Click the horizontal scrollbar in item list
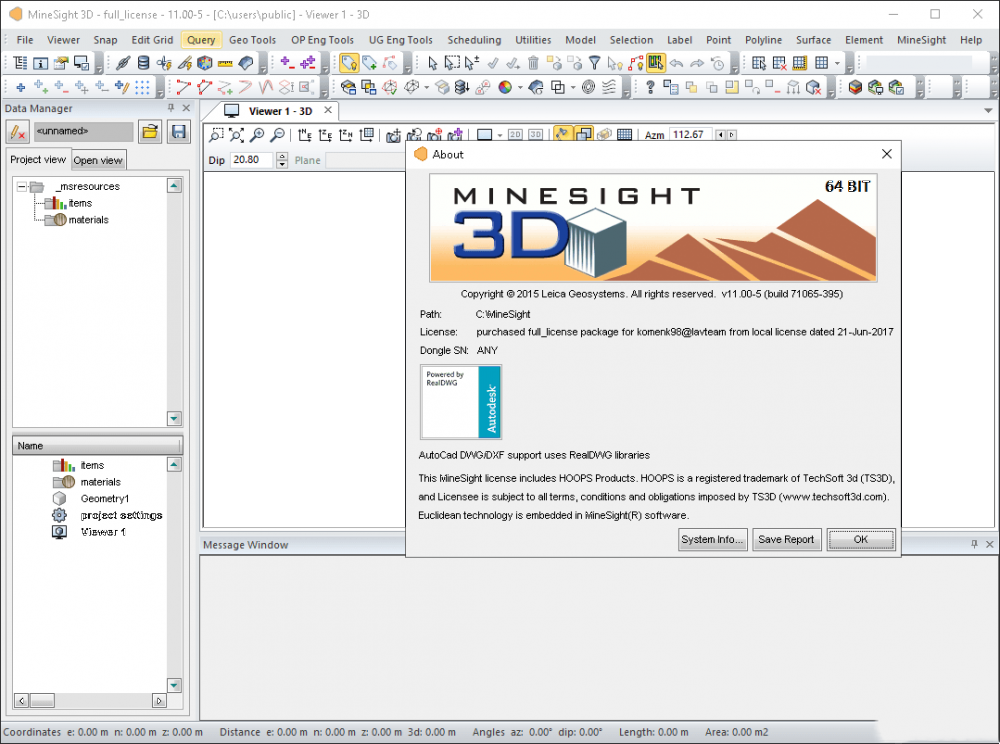This screenshot has width=1000, height=744. click(x=90, y=701)
